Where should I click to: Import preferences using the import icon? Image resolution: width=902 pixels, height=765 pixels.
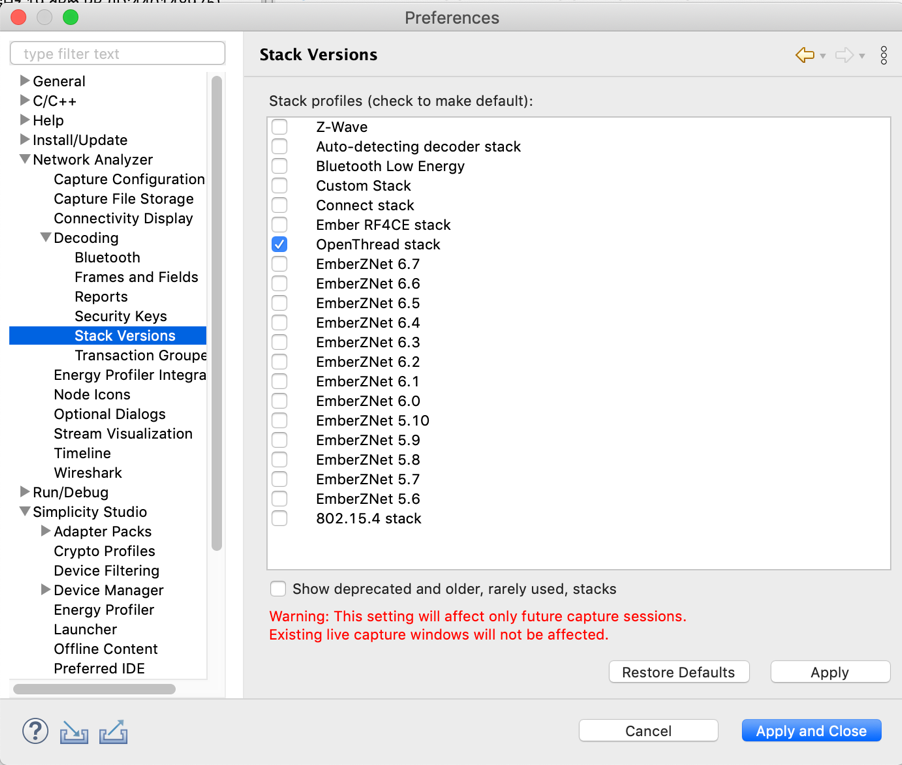pos(74,731)
